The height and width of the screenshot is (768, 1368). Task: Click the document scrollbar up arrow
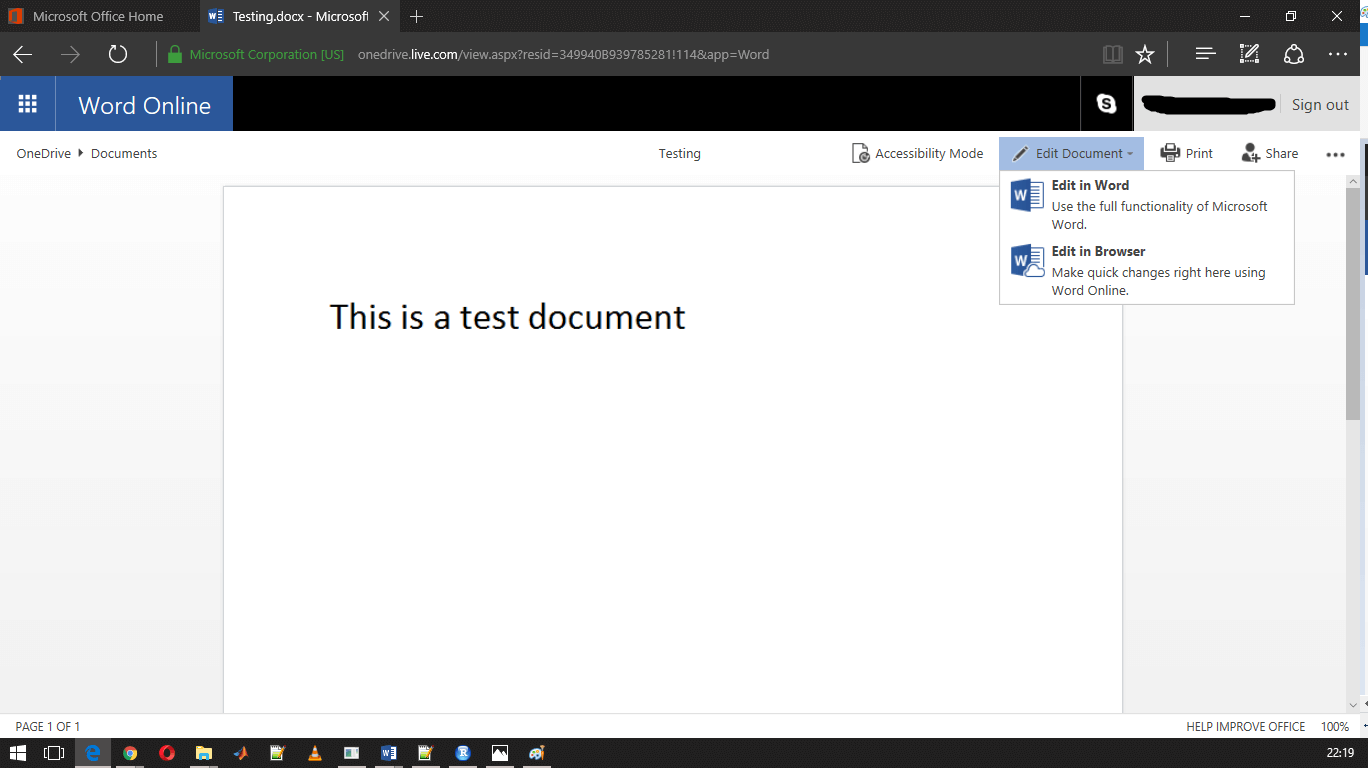pos(1353,182)
